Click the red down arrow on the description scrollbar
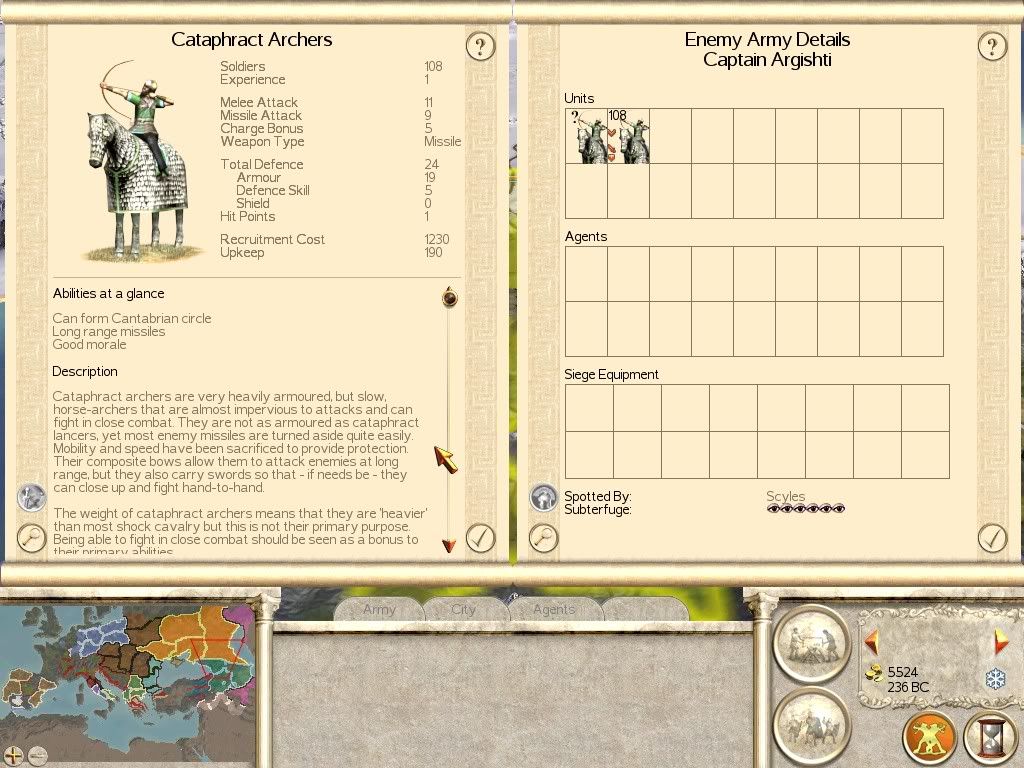This screenshot has height=768, width=1024. point(449,545)
